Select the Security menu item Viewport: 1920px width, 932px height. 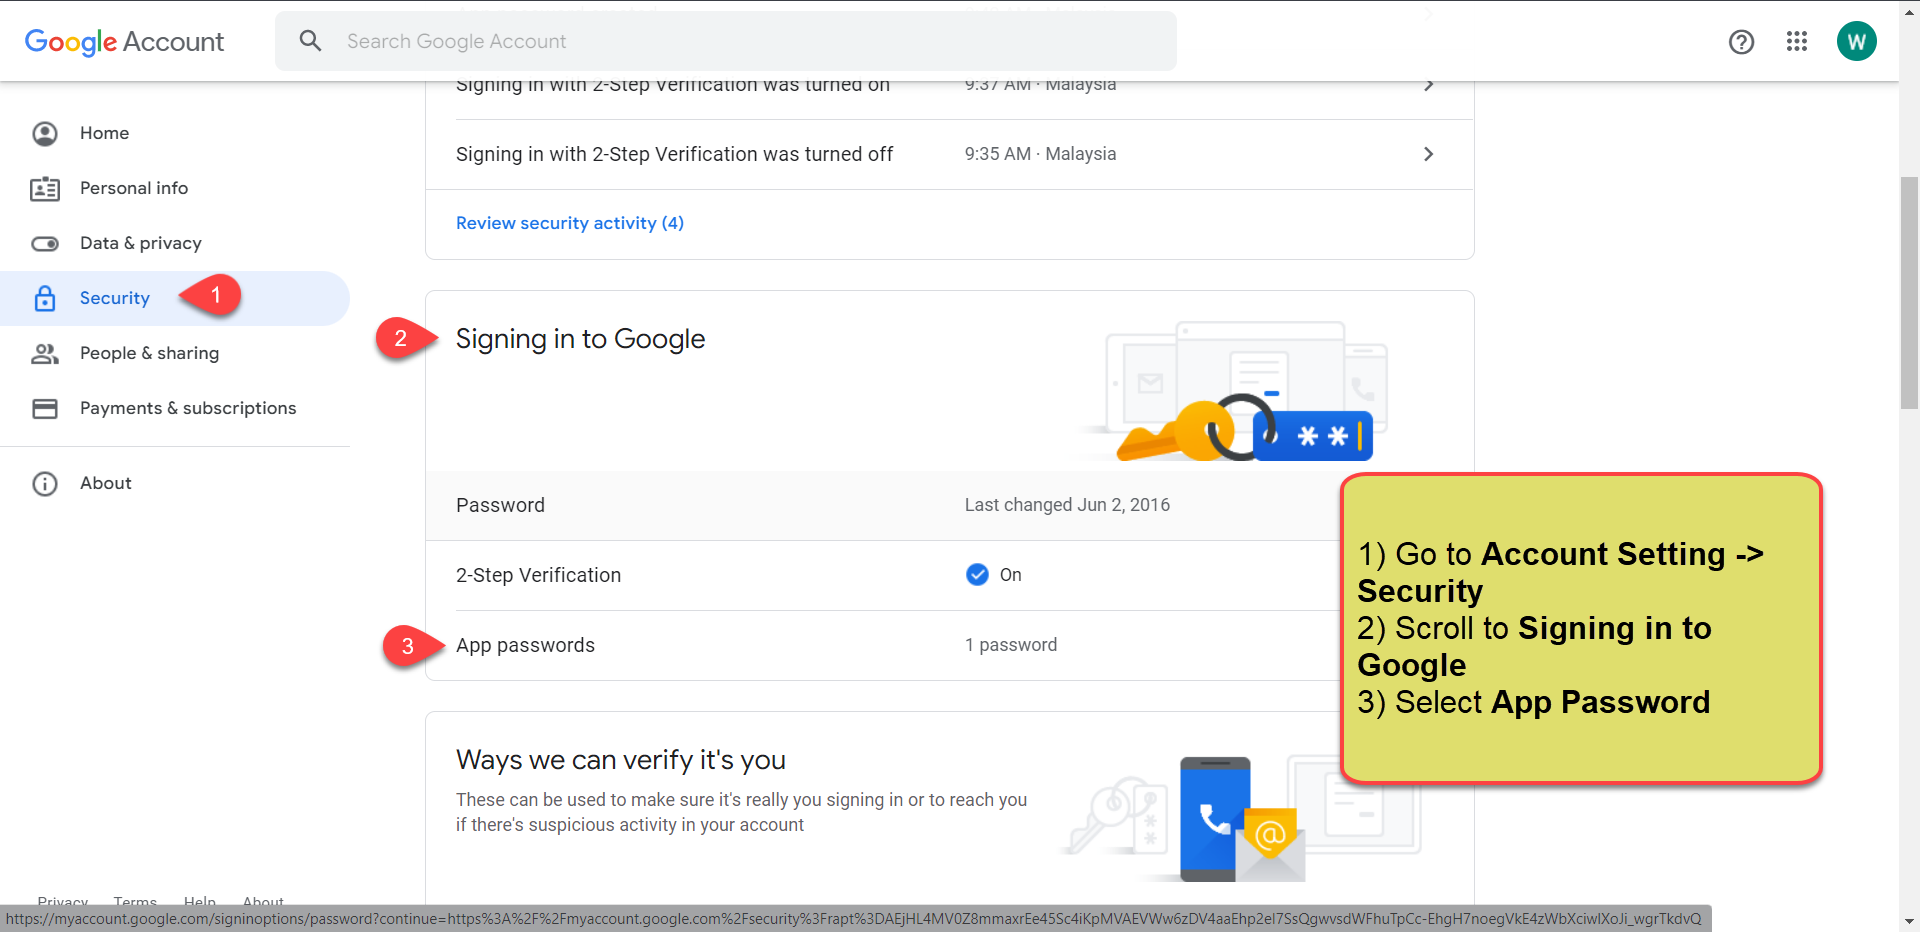pyautogui.click(x=175, y=298)
